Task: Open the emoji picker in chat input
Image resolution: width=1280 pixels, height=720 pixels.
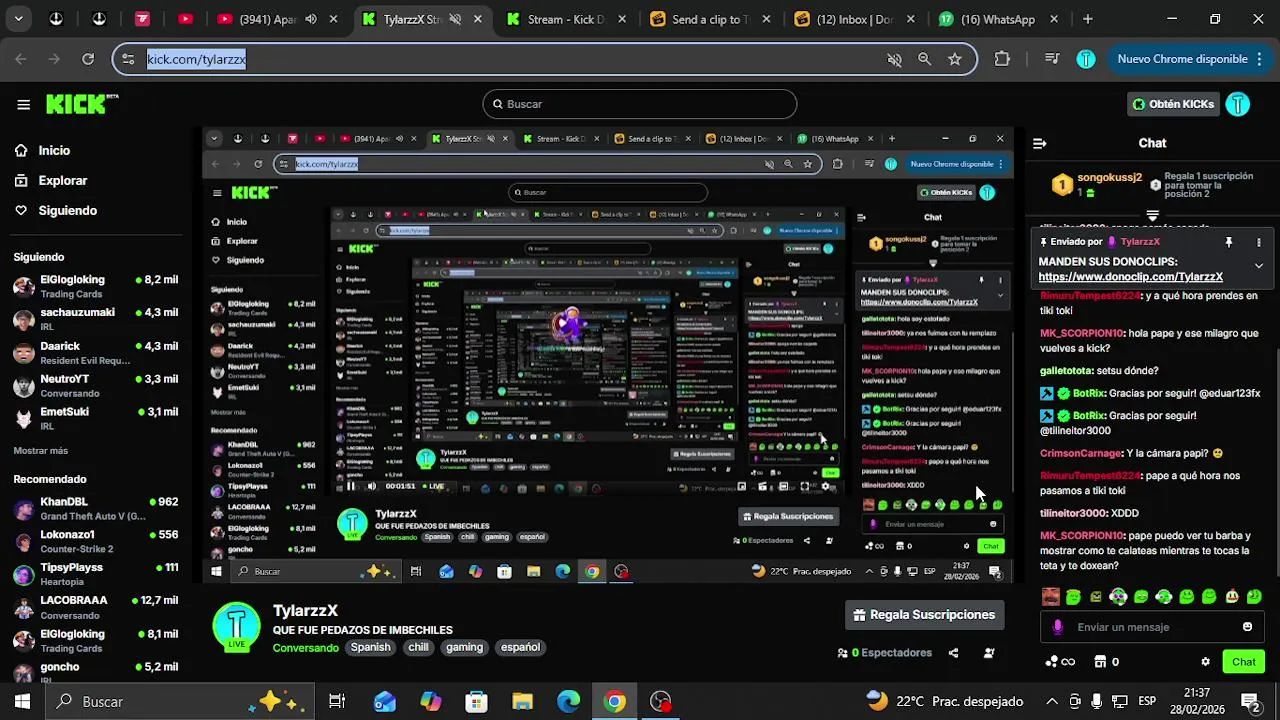Action: [1247, 627]
